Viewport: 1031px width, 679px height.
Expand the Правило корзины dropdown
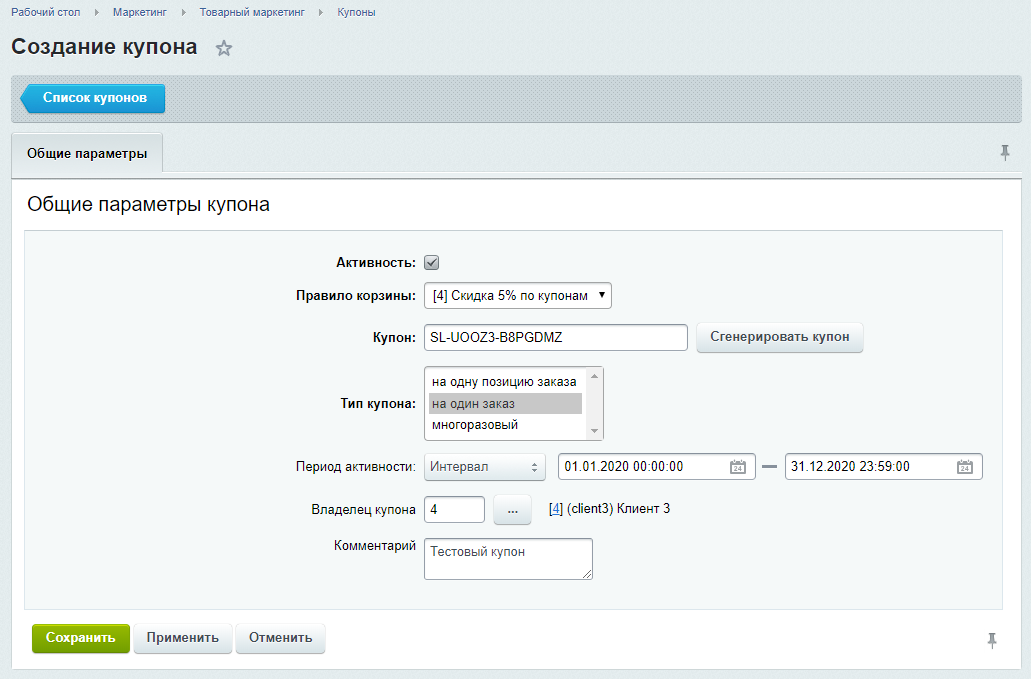click(x=517, y=295)
